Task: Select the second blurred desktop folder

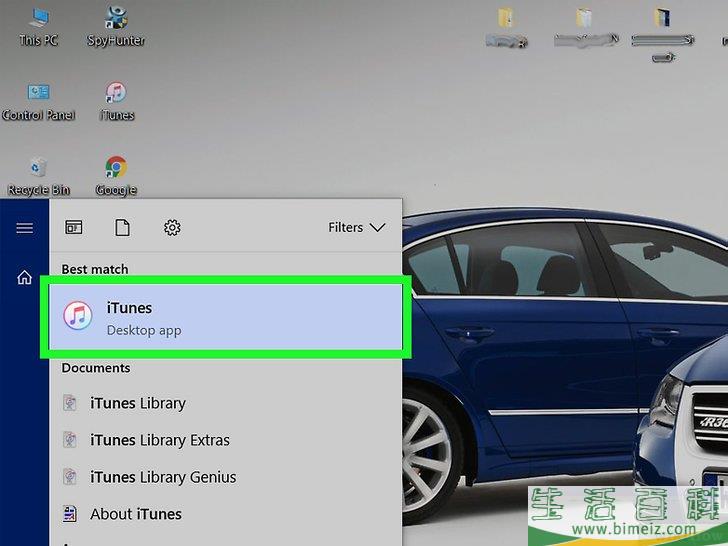Action: pos(586,28)
